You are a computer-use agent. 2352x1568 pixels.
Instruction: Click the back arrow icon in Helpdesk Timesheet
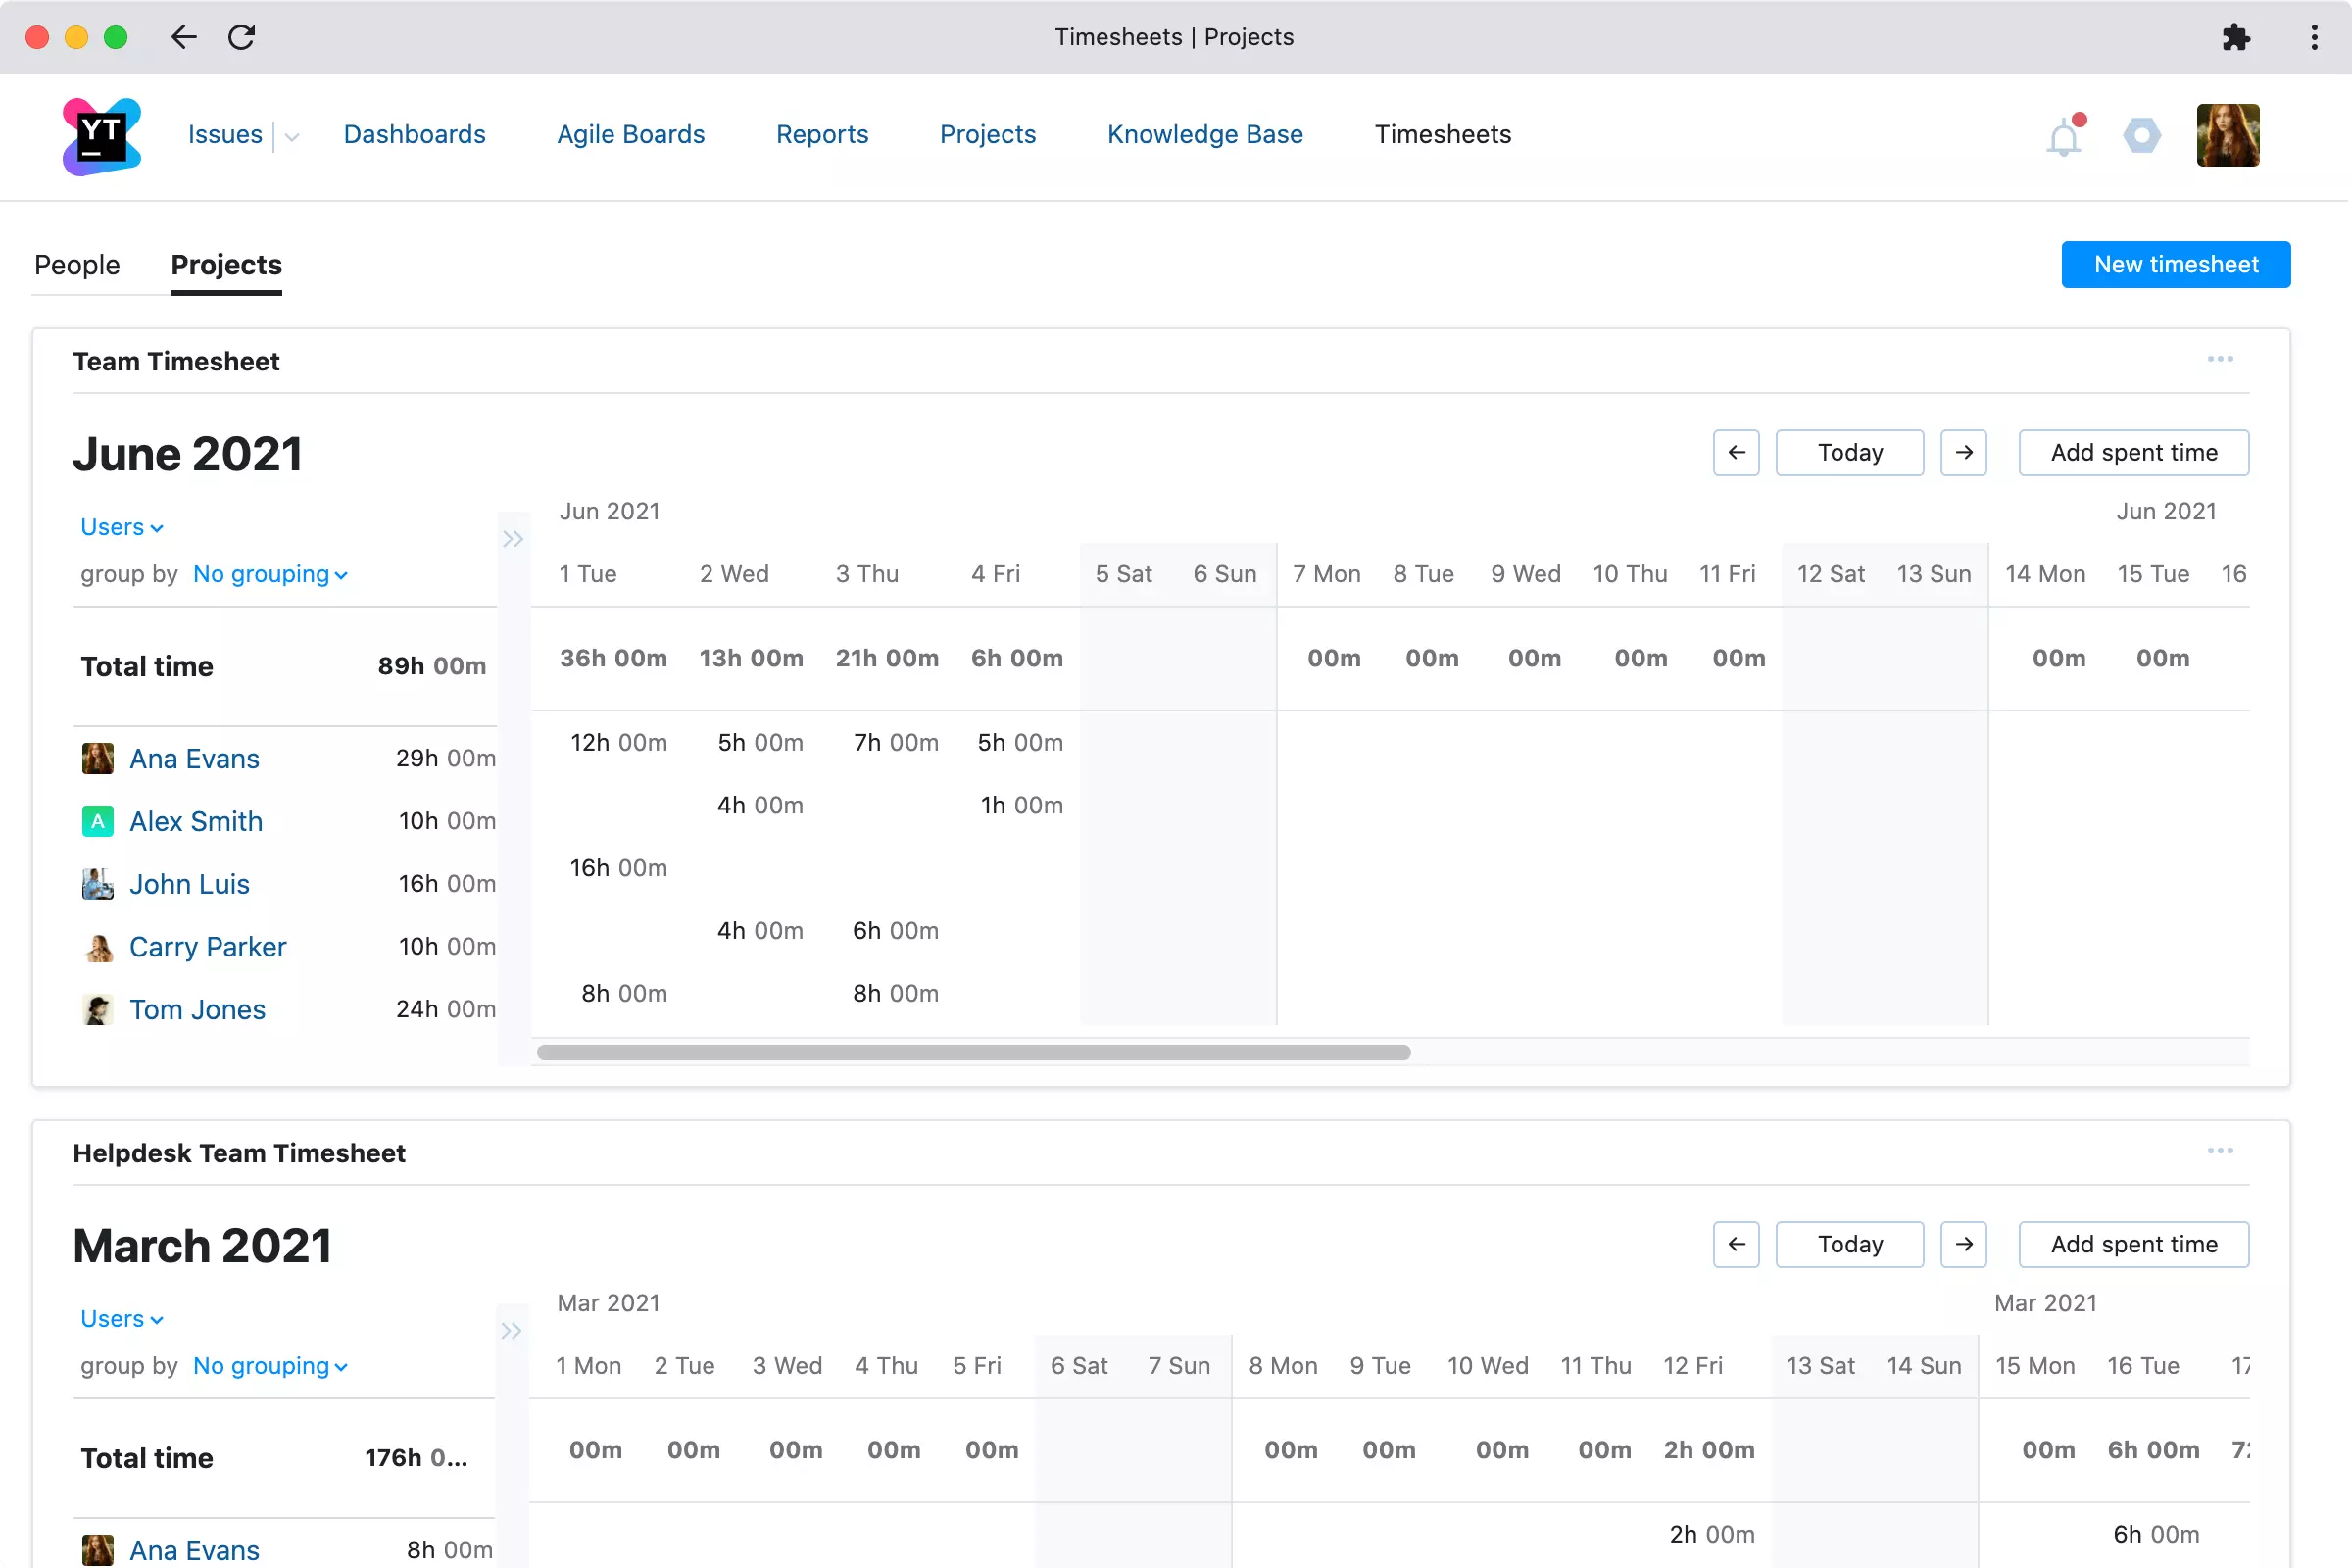(1736, 1245)
